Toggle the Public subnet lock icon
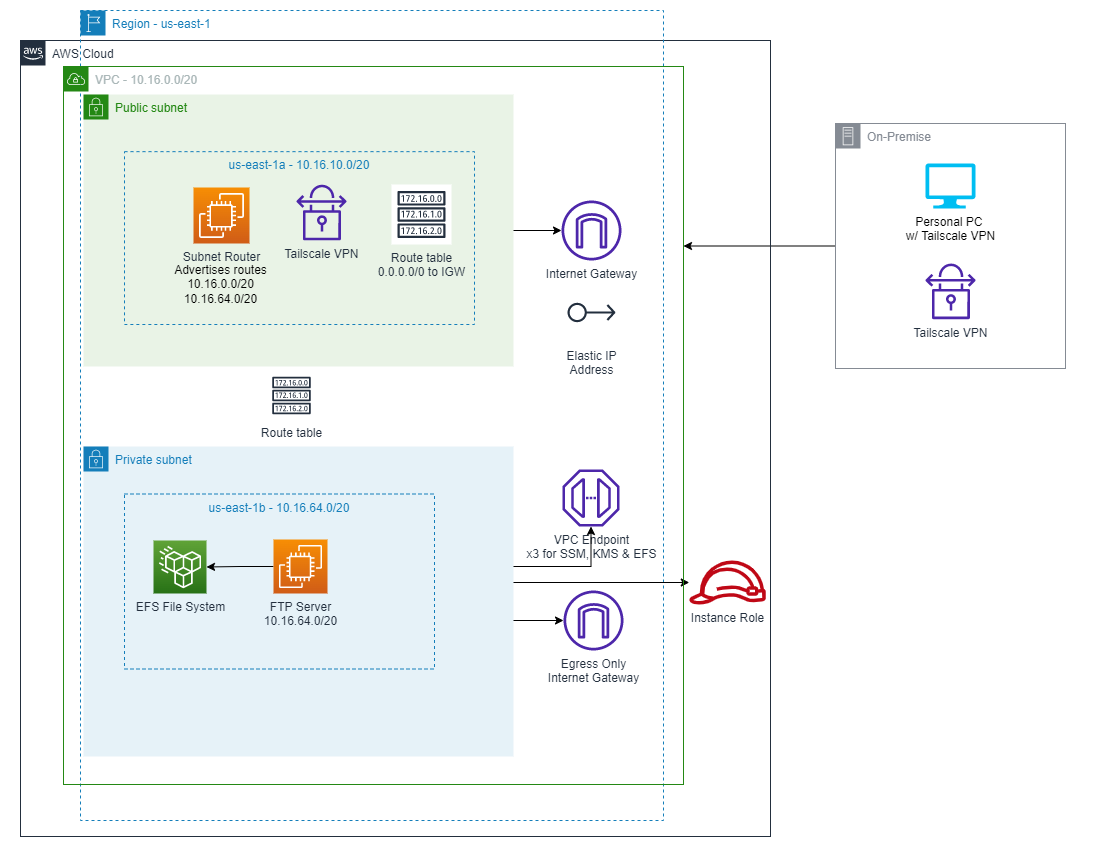This screenshot has width=1100, height=850. [95, 107]
